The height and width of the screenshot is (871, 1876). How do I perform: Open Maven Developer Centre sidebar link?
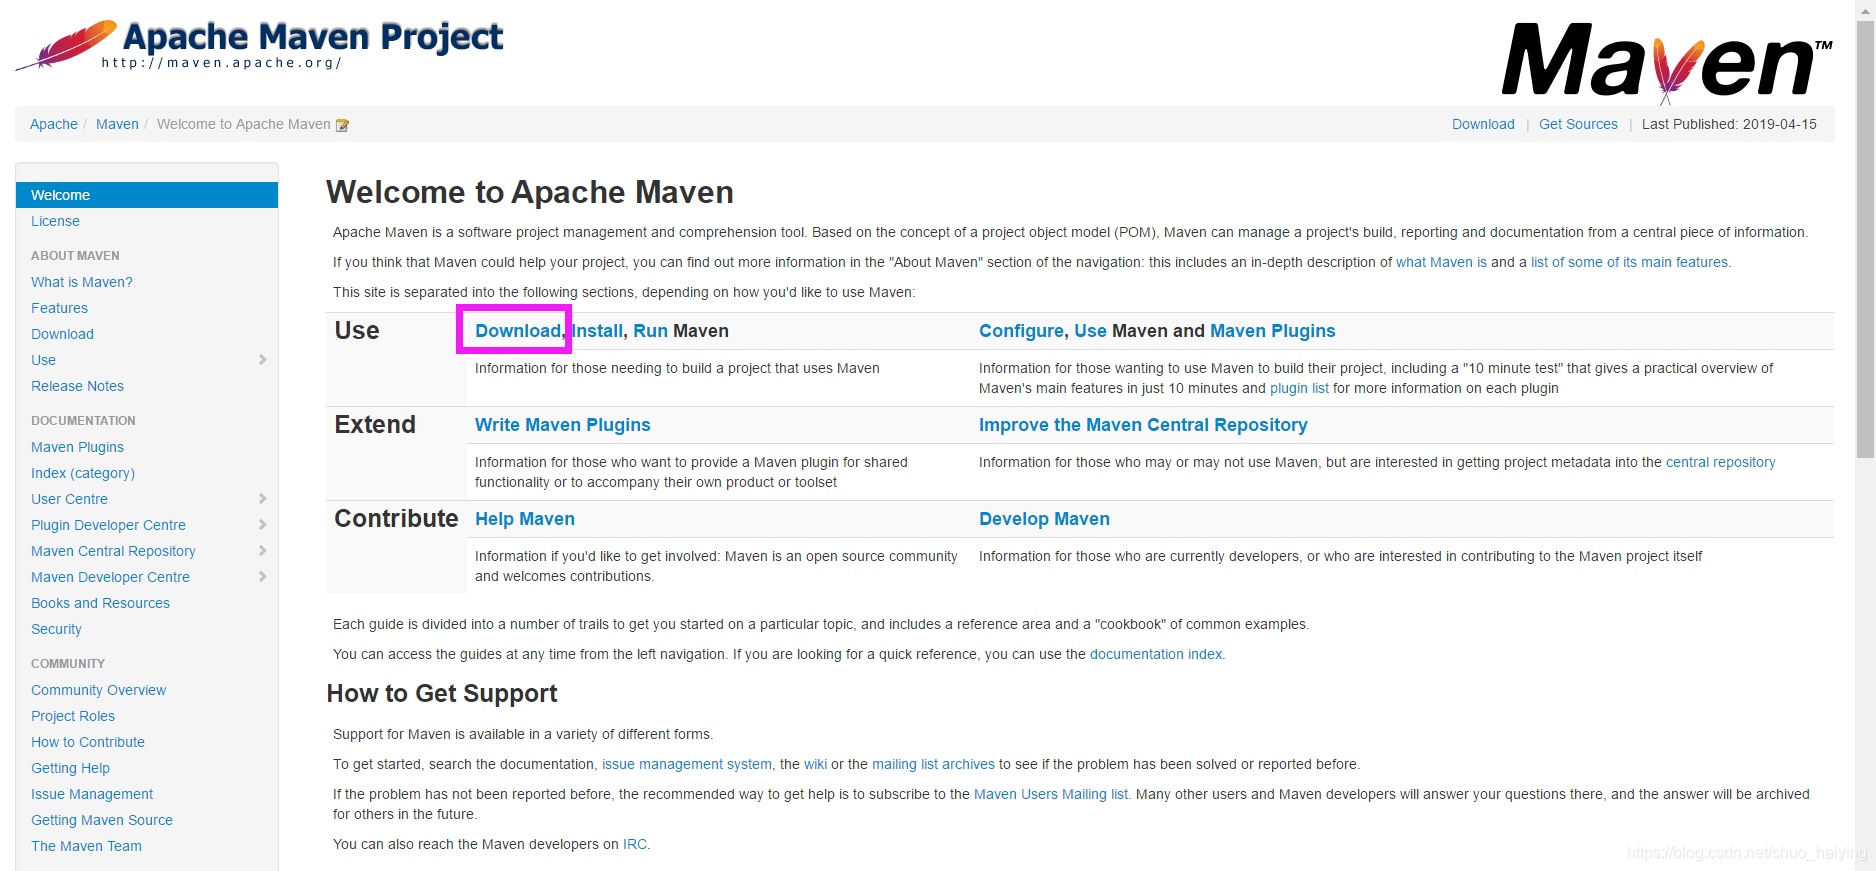click(110, 577)
